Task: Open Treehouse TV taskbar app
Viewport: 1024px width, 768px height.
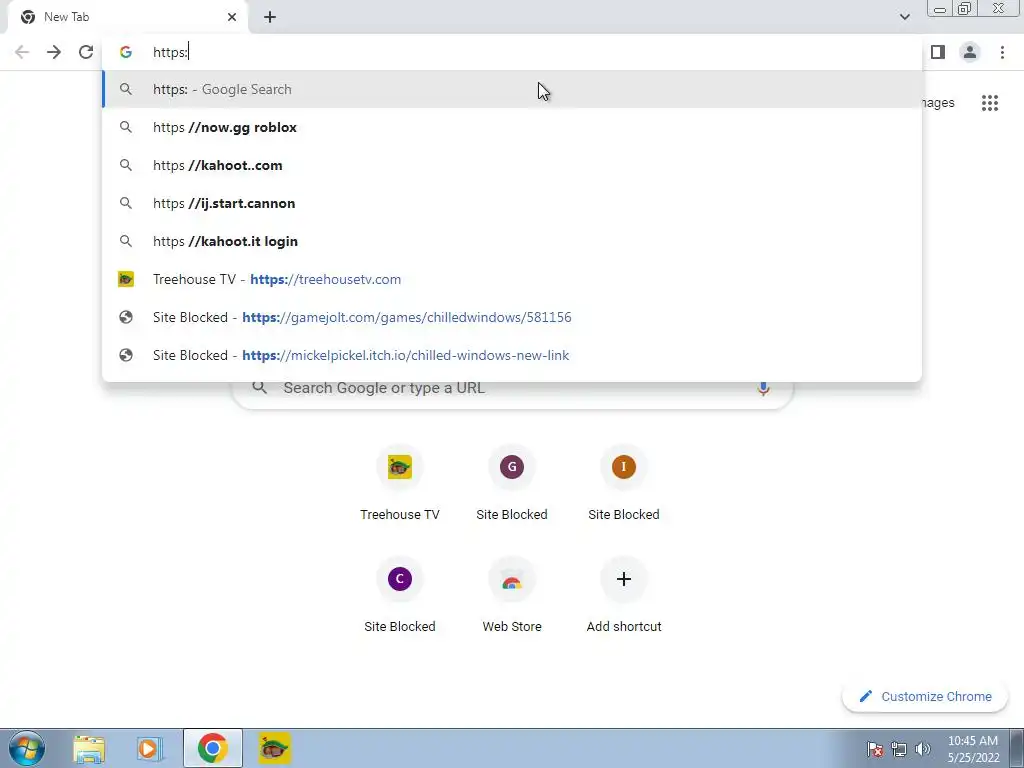Action: click(x=274, y=748)
